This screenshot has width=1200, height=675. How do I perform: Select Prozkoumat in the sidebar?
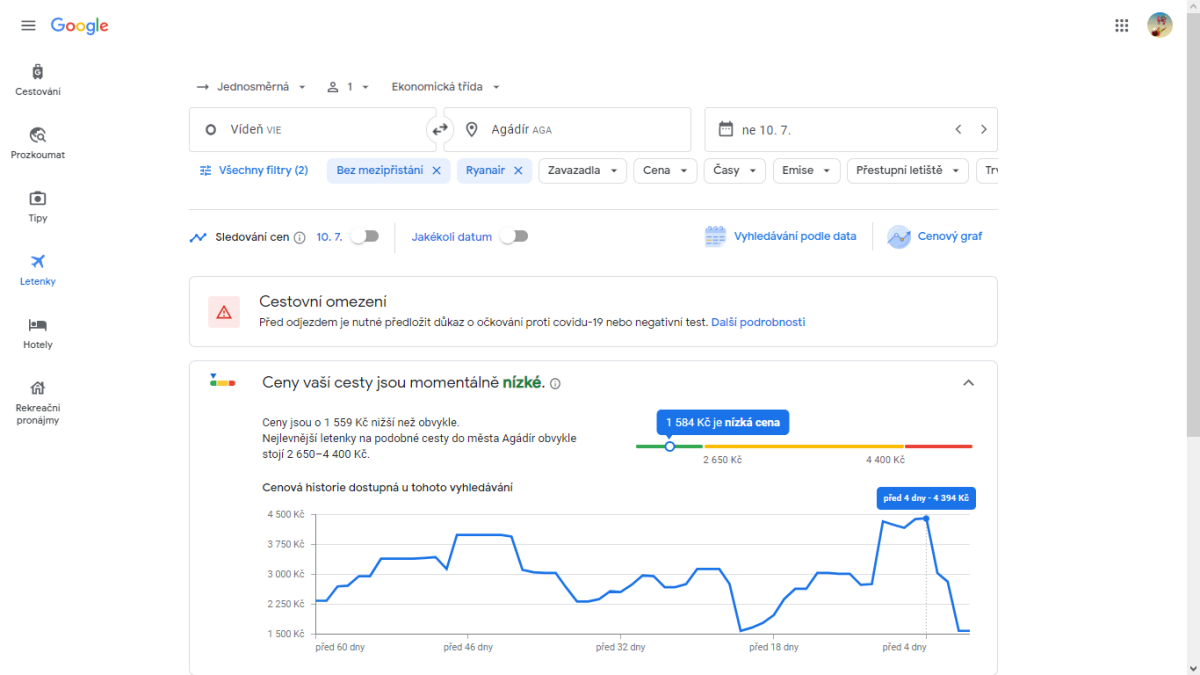[38, 143]
